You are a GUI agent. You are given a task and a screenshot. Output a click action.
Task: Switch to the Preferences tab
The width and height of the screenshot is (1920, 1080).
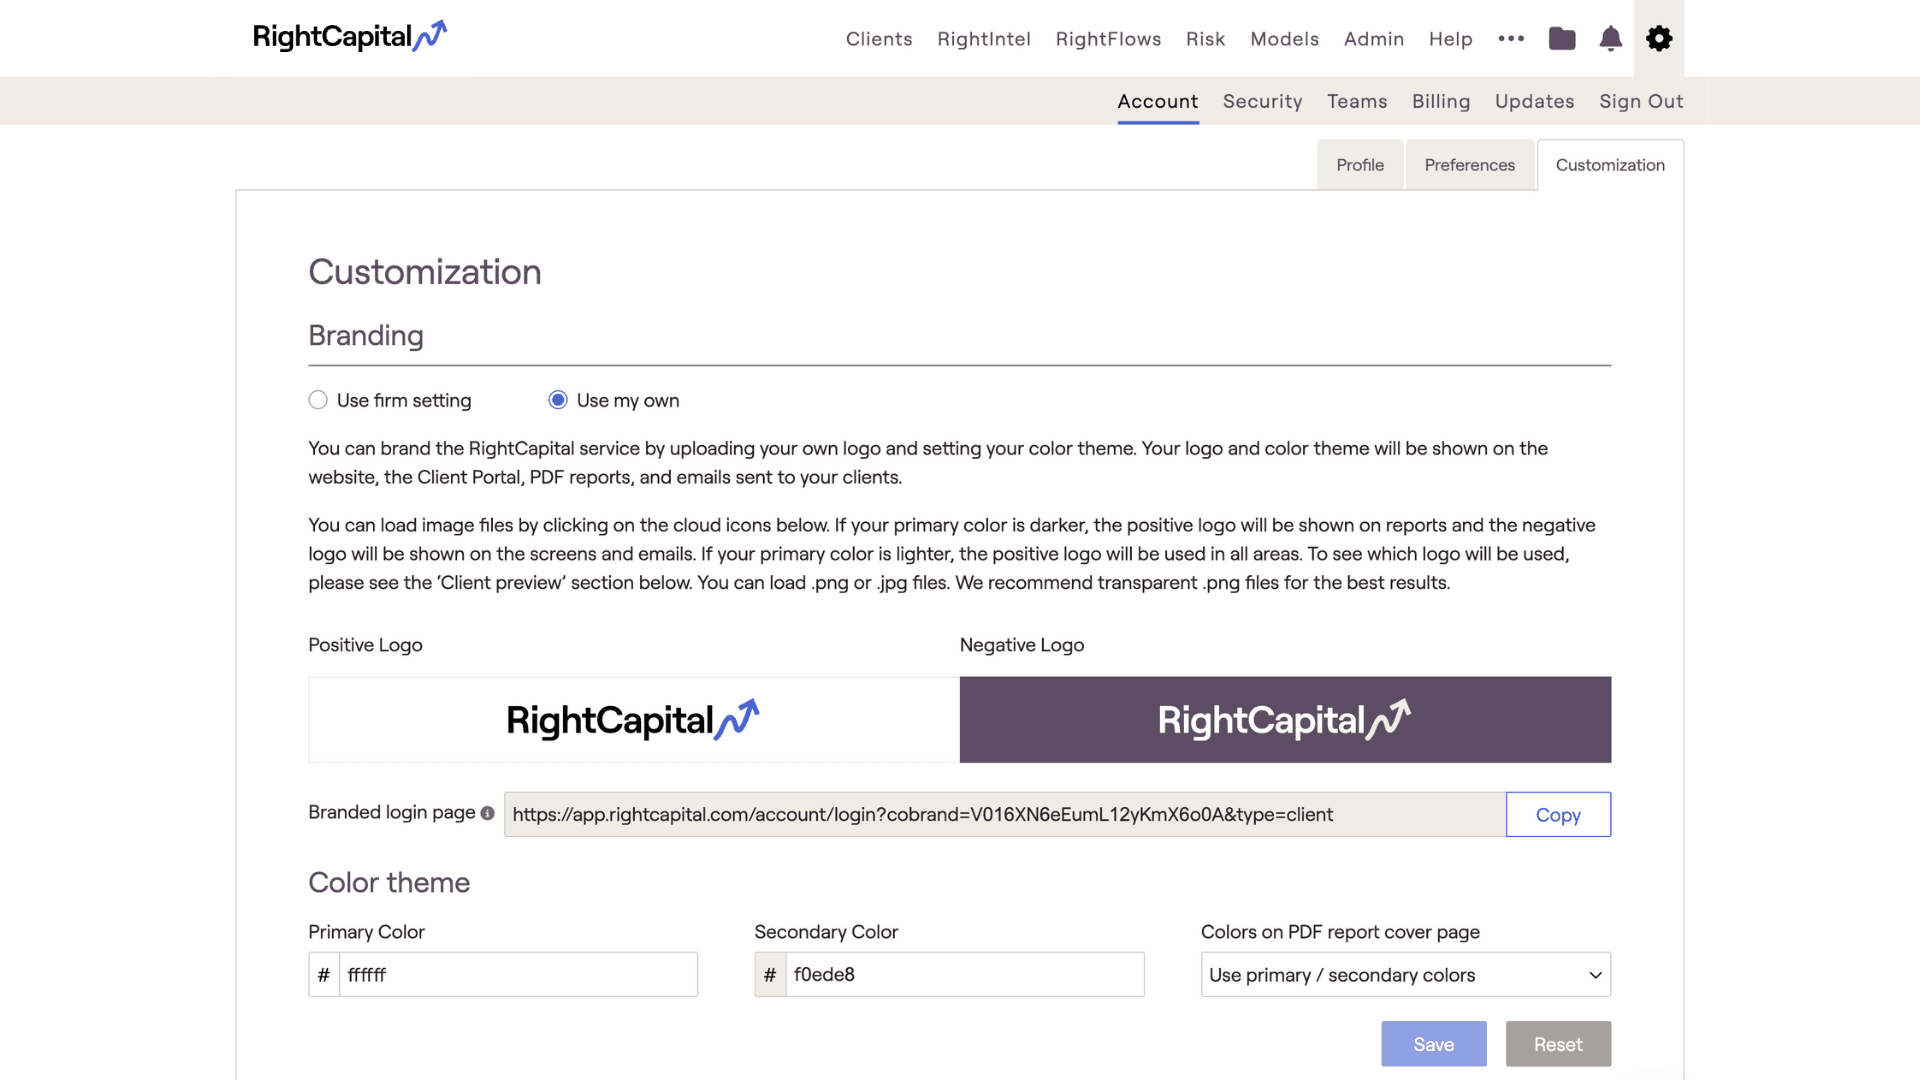[x=1469, y=164]
